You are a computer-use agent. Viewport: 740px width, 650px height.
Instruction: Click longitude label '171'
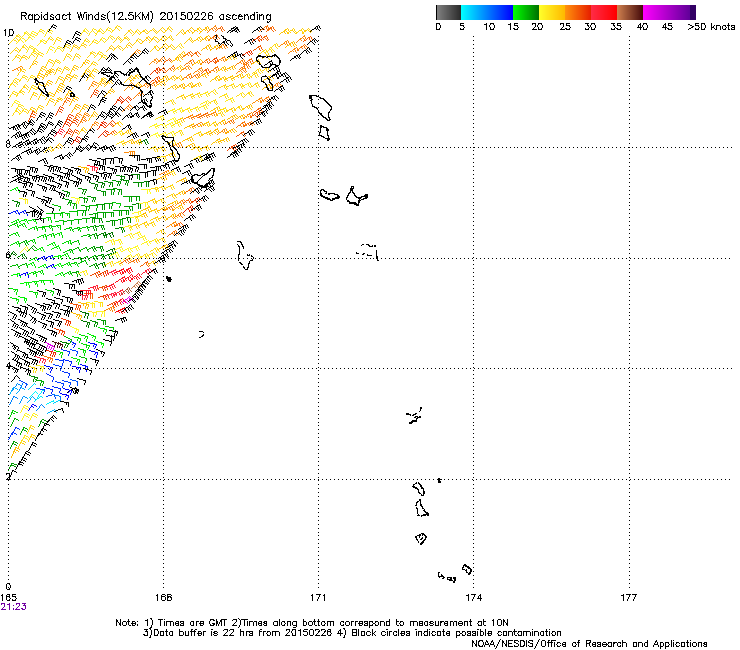point(318,598)
